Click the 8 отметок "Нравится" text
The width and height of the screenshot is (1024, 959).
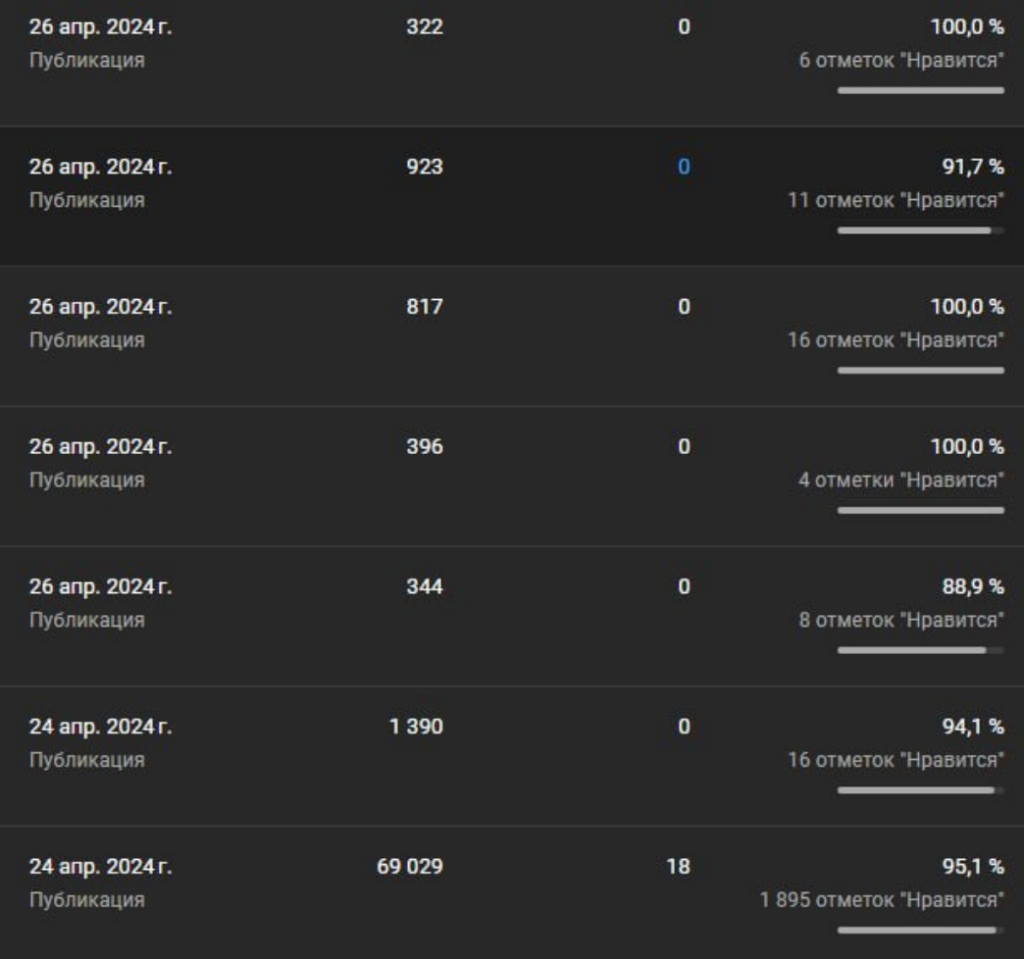(x=901, y=620)
